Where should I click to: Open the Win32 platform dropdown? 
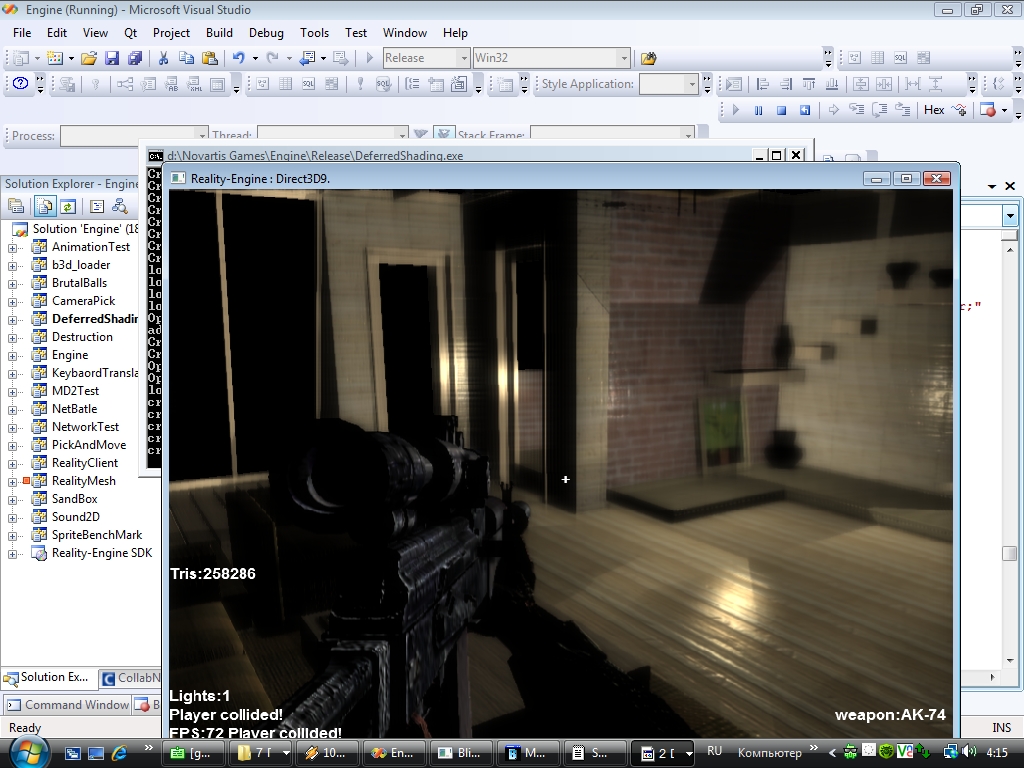(x=624, y=58)
